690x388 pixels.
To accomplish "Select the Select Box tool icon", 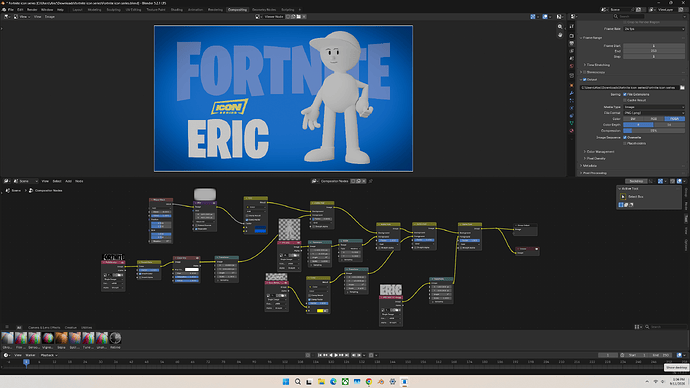I will pyautogui.click(x=623, y=197).
